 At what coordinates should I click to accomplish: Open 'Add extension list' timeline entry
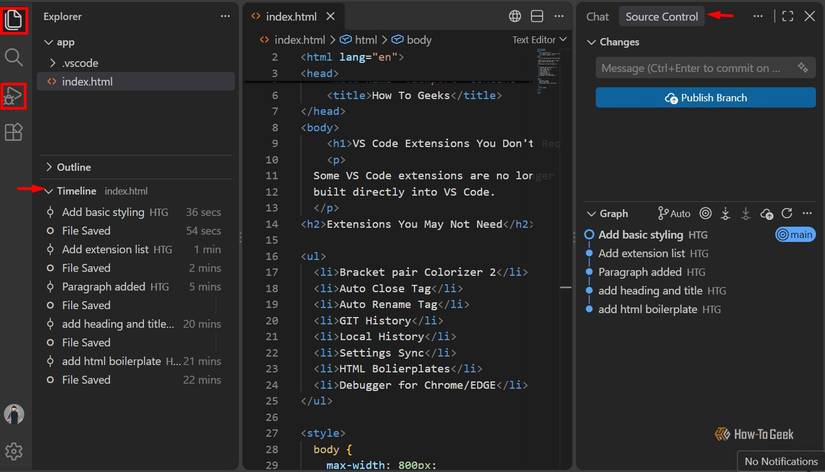pyautogui.click(x=136, y=249)
